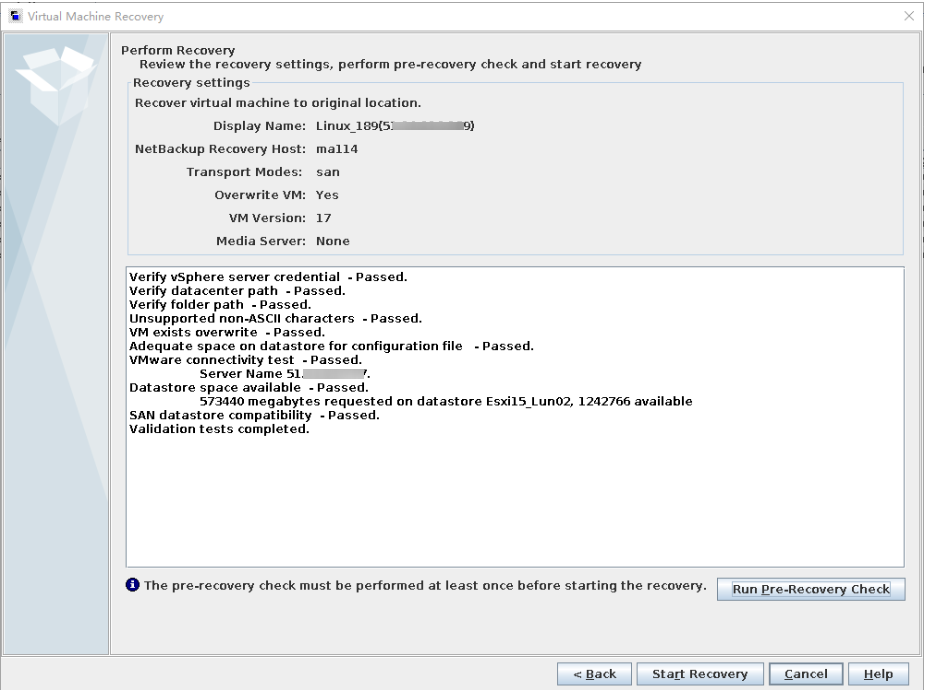Click the 'Validation tests completed' line
The image size is (925, 690).
(x=219, y=430)
